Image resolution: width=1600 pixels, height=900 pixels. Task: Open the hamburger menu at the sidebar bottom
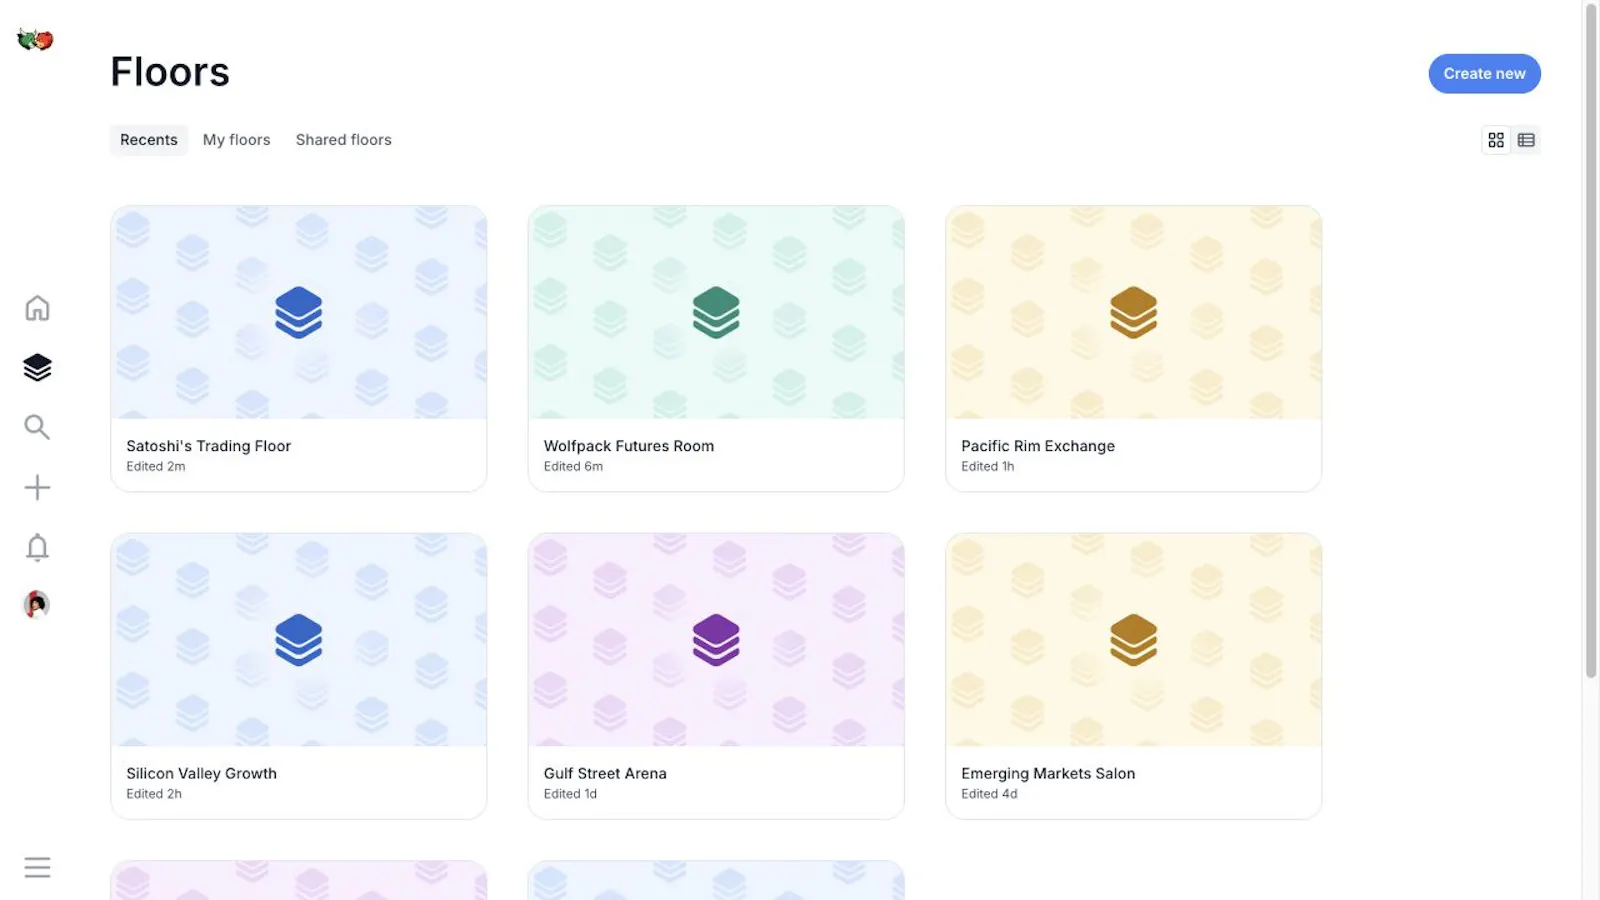tap(37, 867)
